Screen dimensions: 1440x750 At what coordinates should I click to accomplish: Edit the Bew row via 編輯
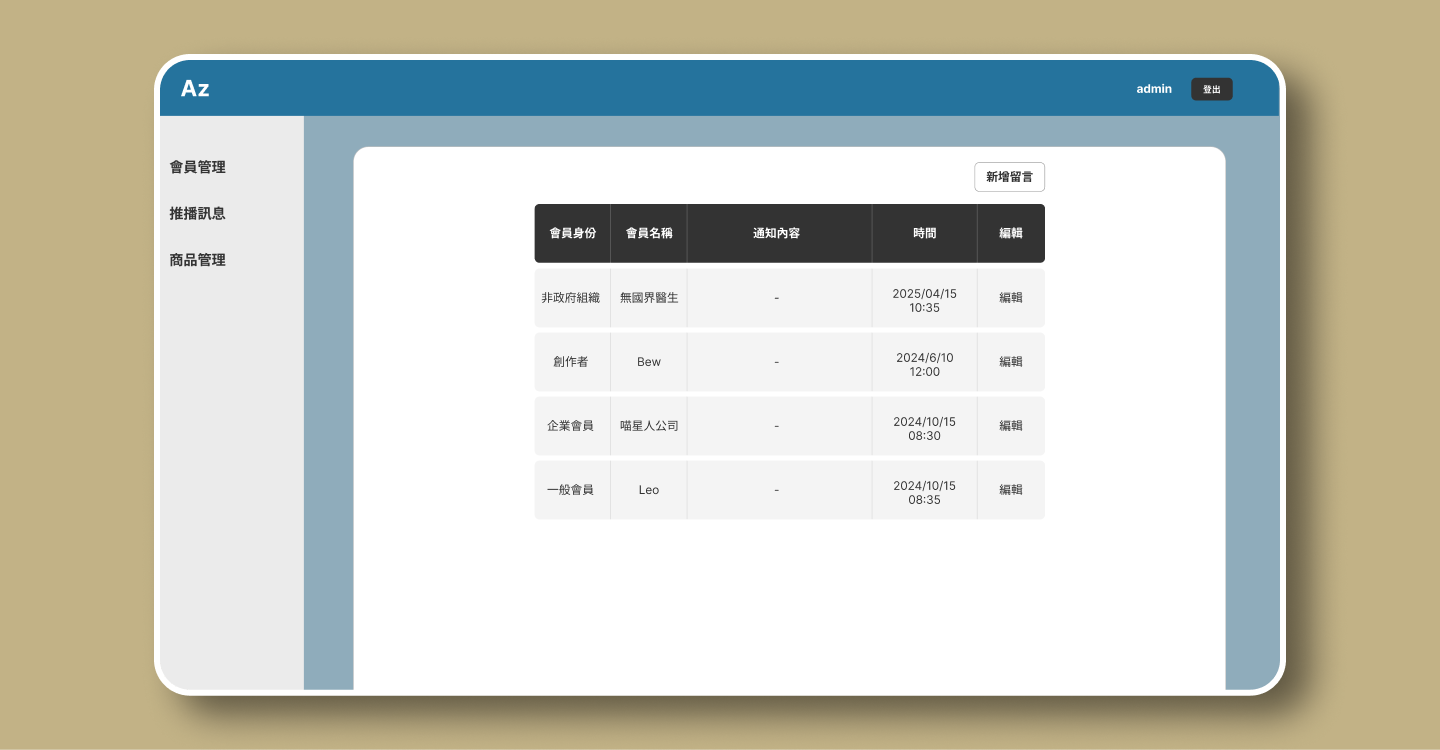1010,362
